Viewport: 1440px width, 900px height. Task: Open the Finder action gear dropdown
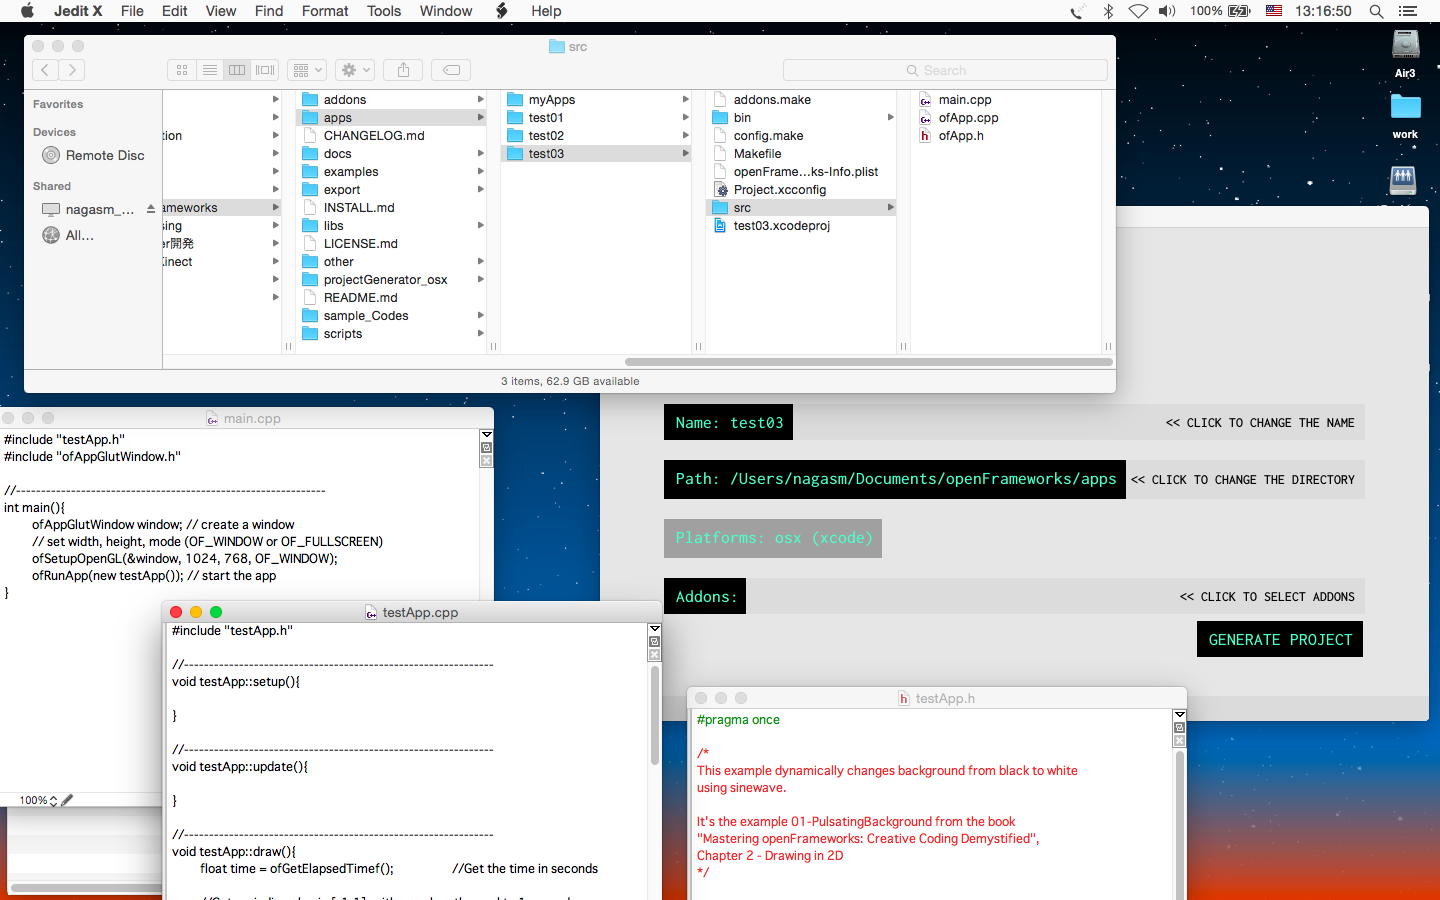(354, 70)
